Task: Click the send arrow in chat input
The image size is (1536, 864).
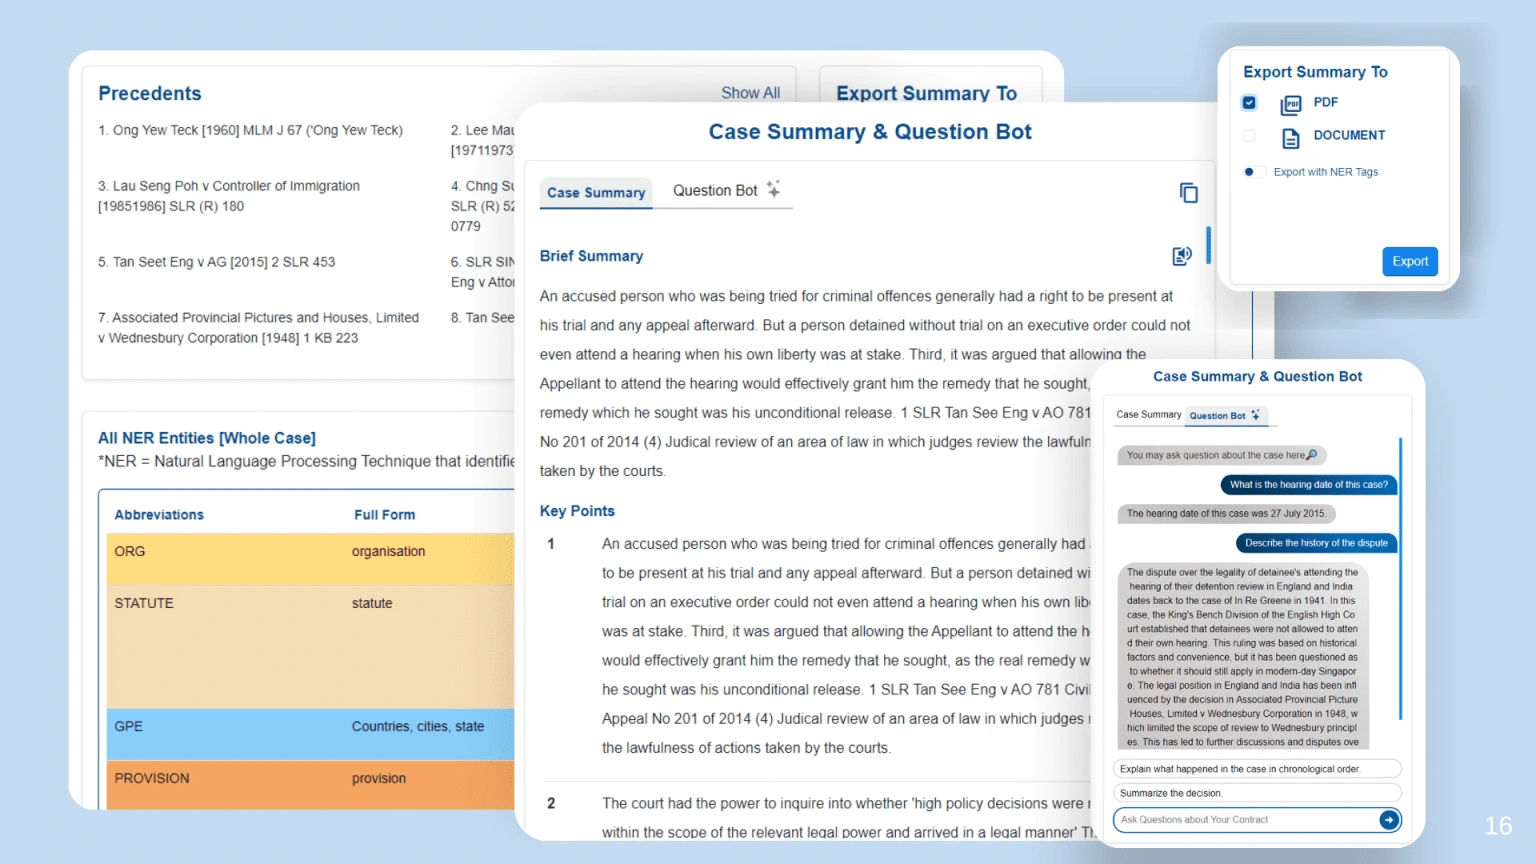Action: [1388, 820]
